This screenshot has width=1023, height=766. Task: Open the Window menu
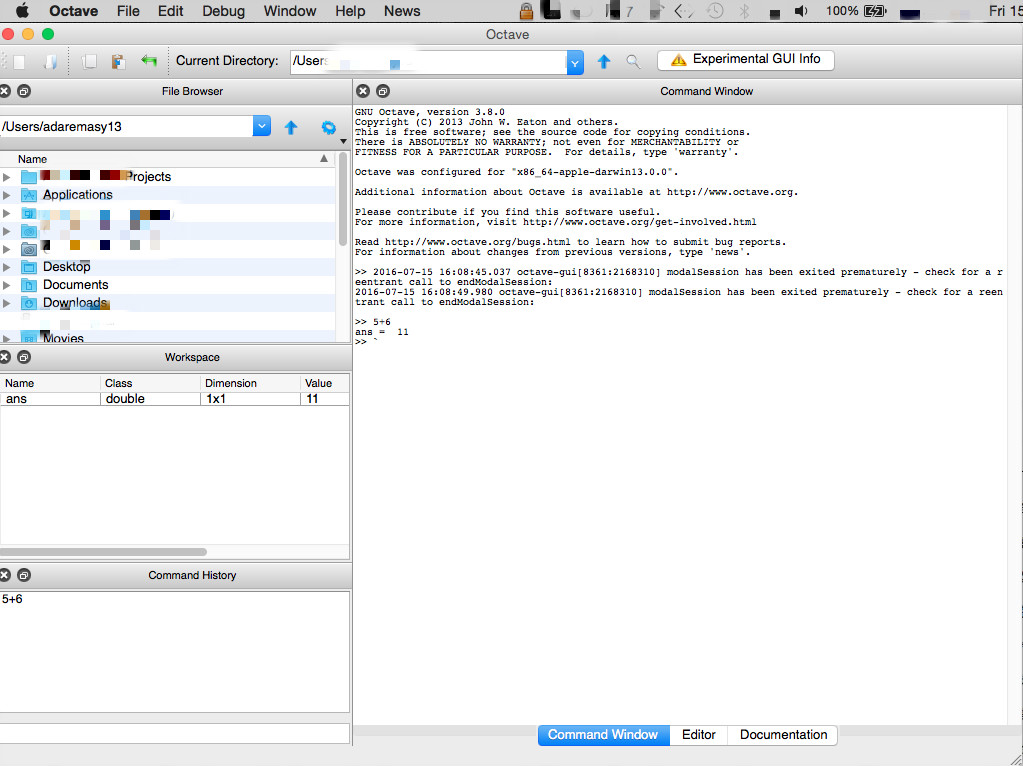click(x=290, y=11)
